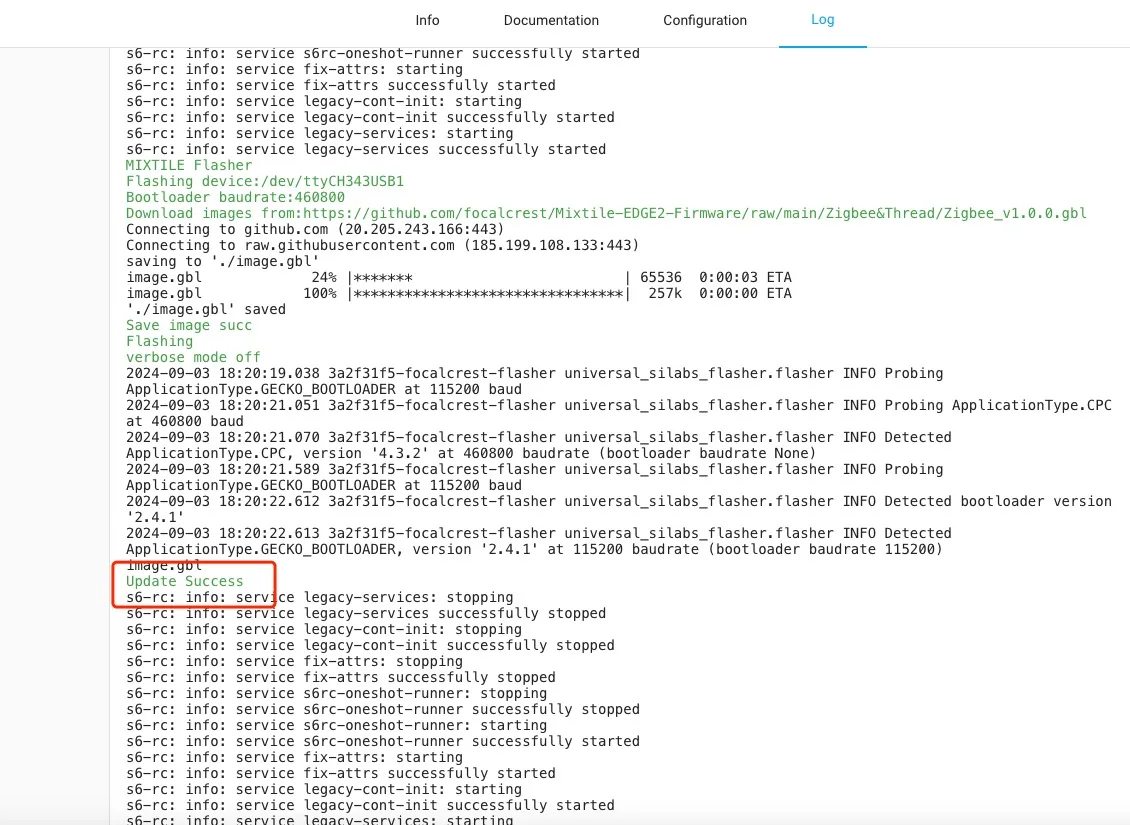The width and height of the screenshot is (1130, 825).
Task: Click the 'Download images from' GitHub URL line
Action: (x=606, y=213)
